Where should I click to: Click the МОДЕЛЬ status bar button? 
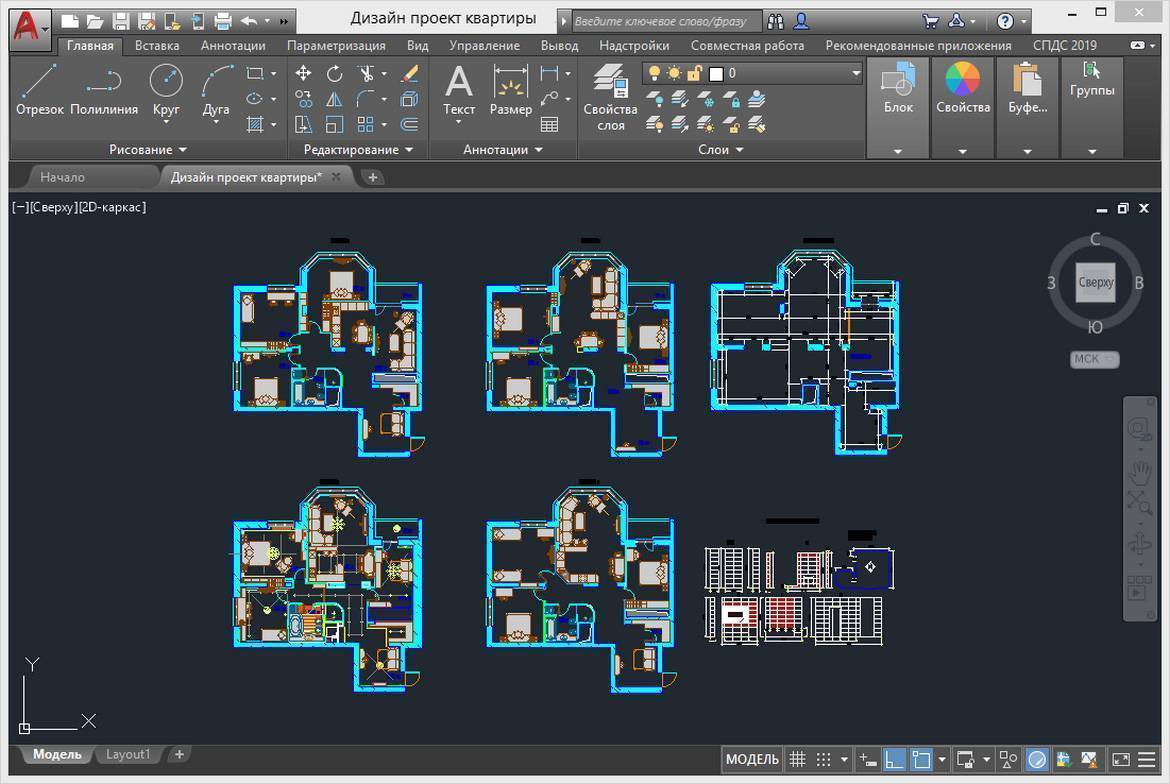[751, 760]
